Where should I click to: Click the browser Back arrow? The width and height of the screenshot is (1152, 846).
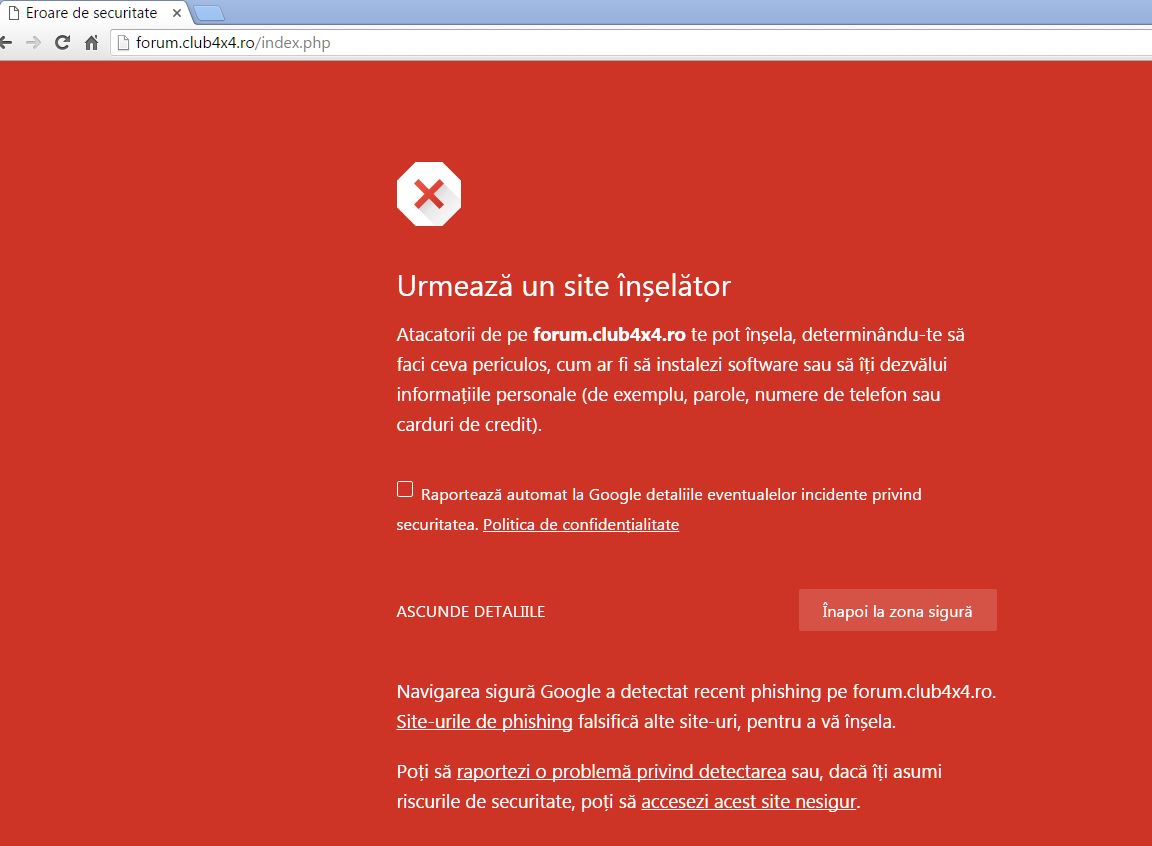[x=6, y=43]
